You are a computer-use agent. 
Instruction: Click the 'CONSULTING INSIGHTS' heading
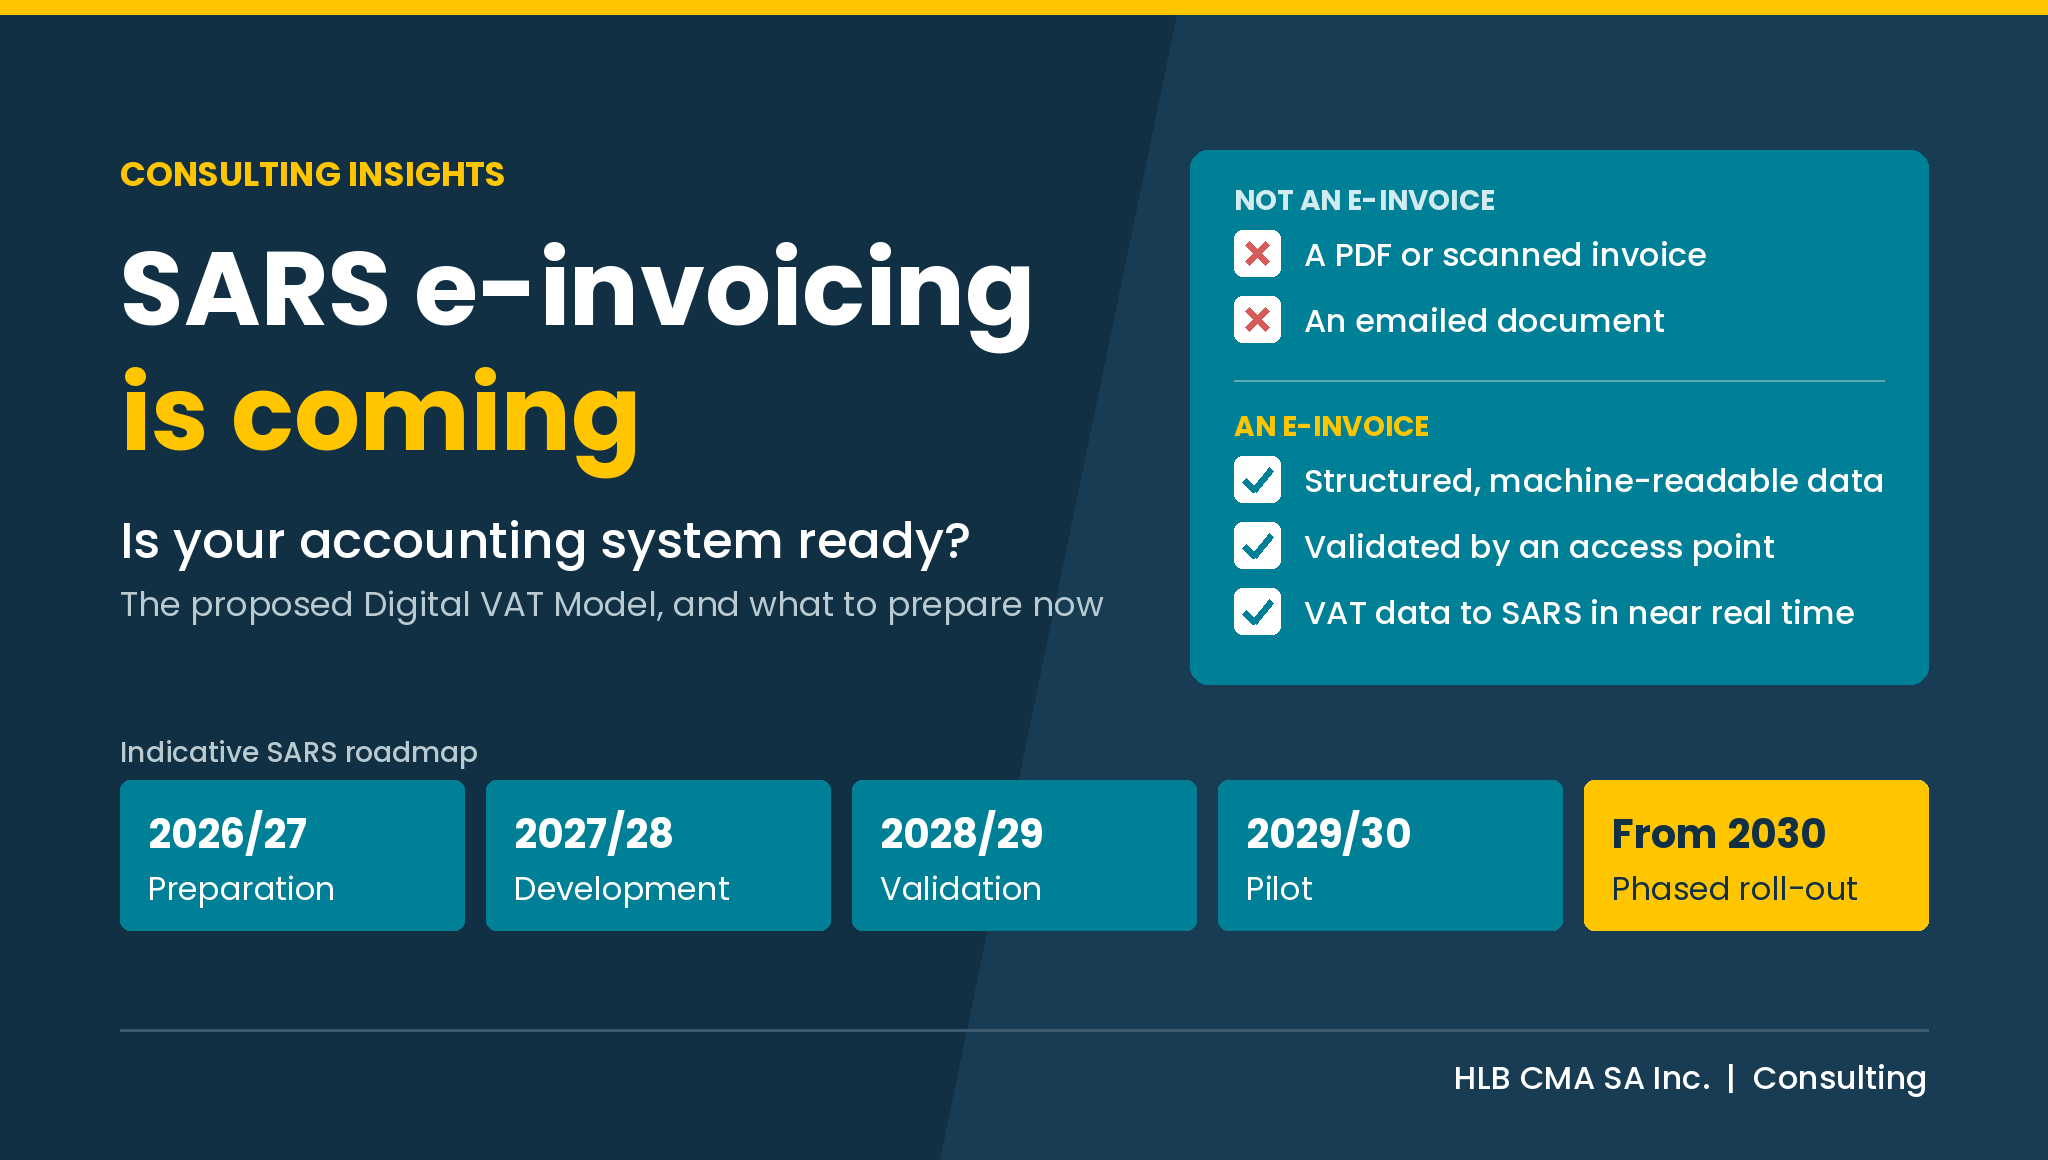tap(312, 174)
